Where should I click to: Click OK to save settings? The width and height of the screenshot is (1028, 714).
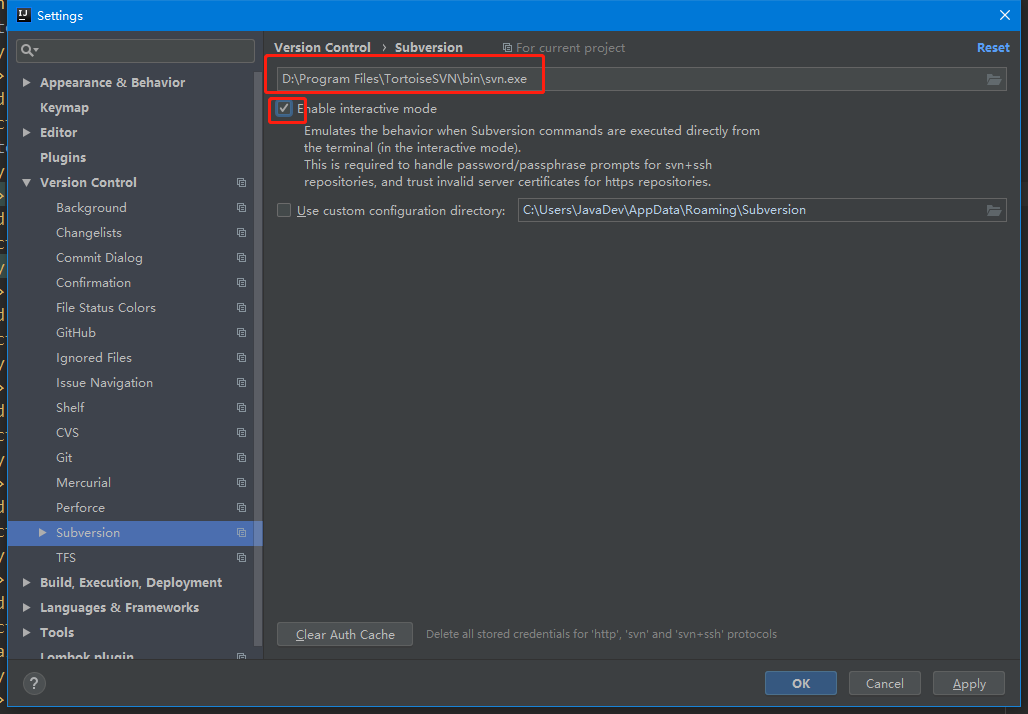tap(801, 683)
